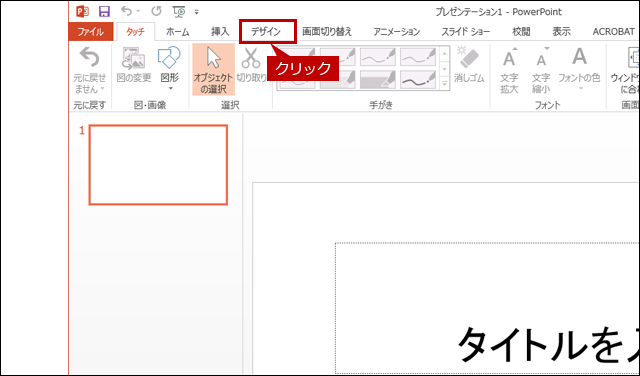Click the PowerPoint application logo icon
Image resolution: width=640 pixels, height=376 pixels.
pyautogui.click(x=82, y=11)
